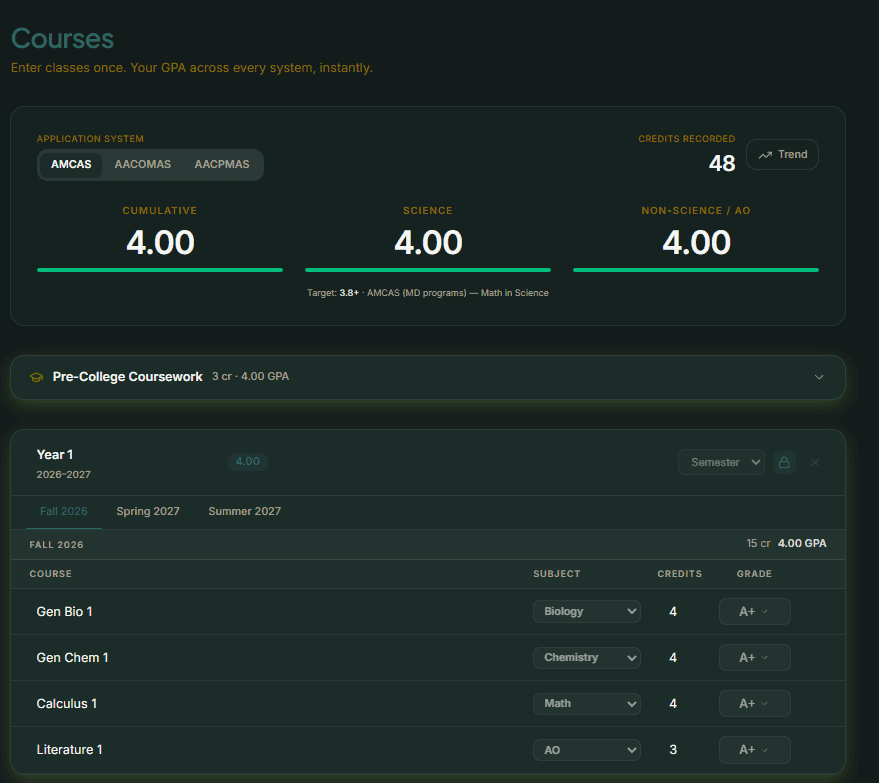Click the COURSE column header
This screenshot has height=783, width=879.
point(50,574)
